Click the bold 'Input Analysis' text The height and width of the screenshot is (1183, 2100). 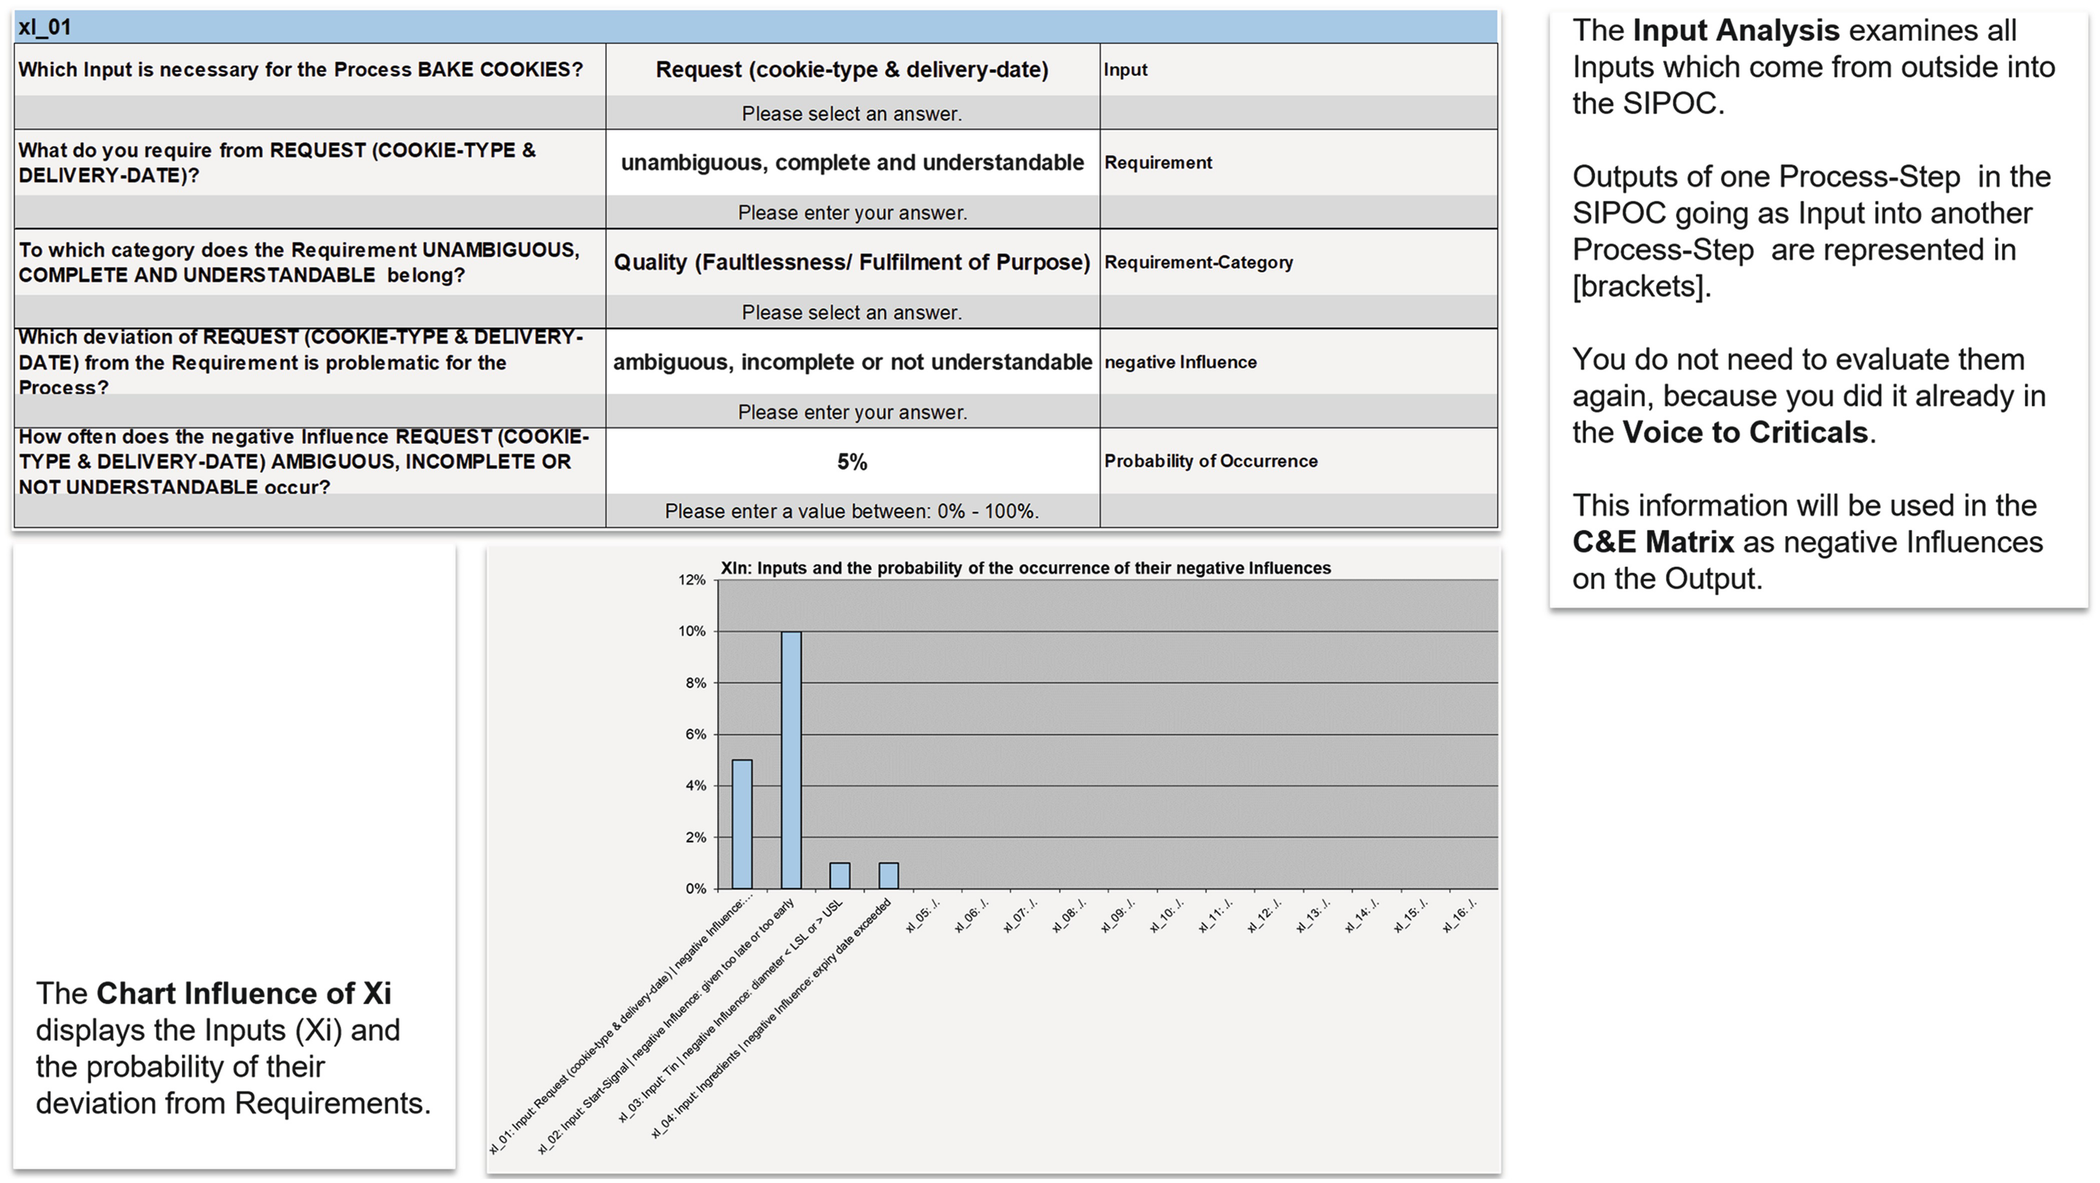click(1736, 31)
